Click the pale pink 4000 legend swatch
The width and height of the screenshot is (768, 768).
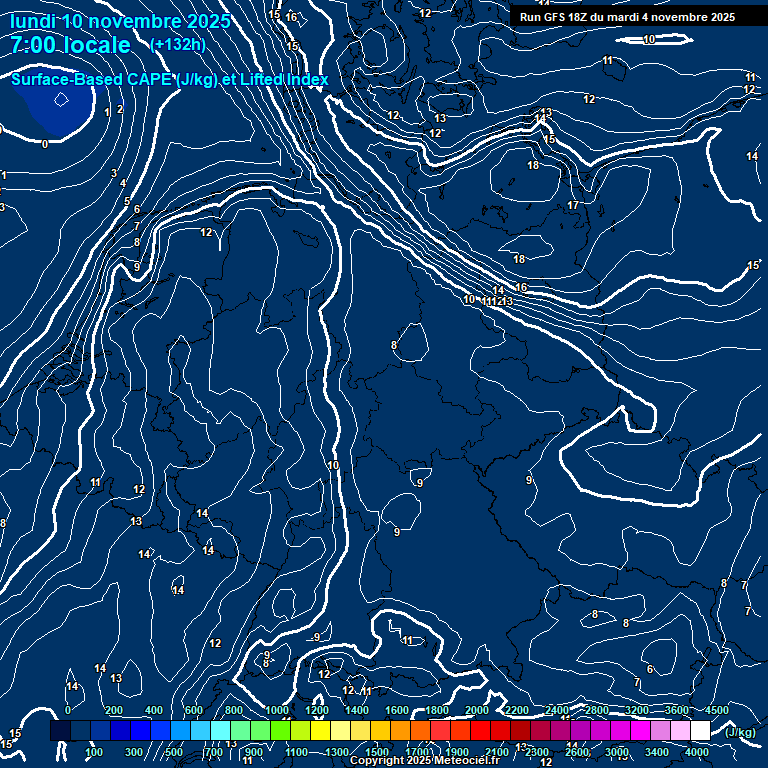pos(680,731)
